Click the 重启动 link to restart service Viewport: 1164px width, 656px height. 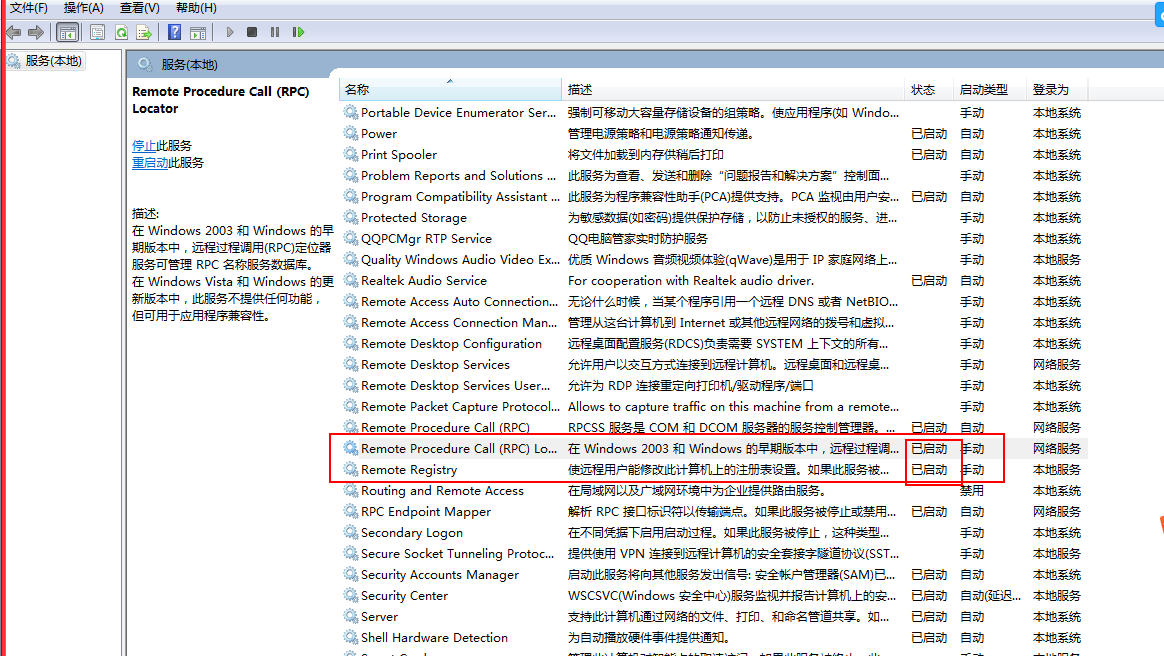150,163
